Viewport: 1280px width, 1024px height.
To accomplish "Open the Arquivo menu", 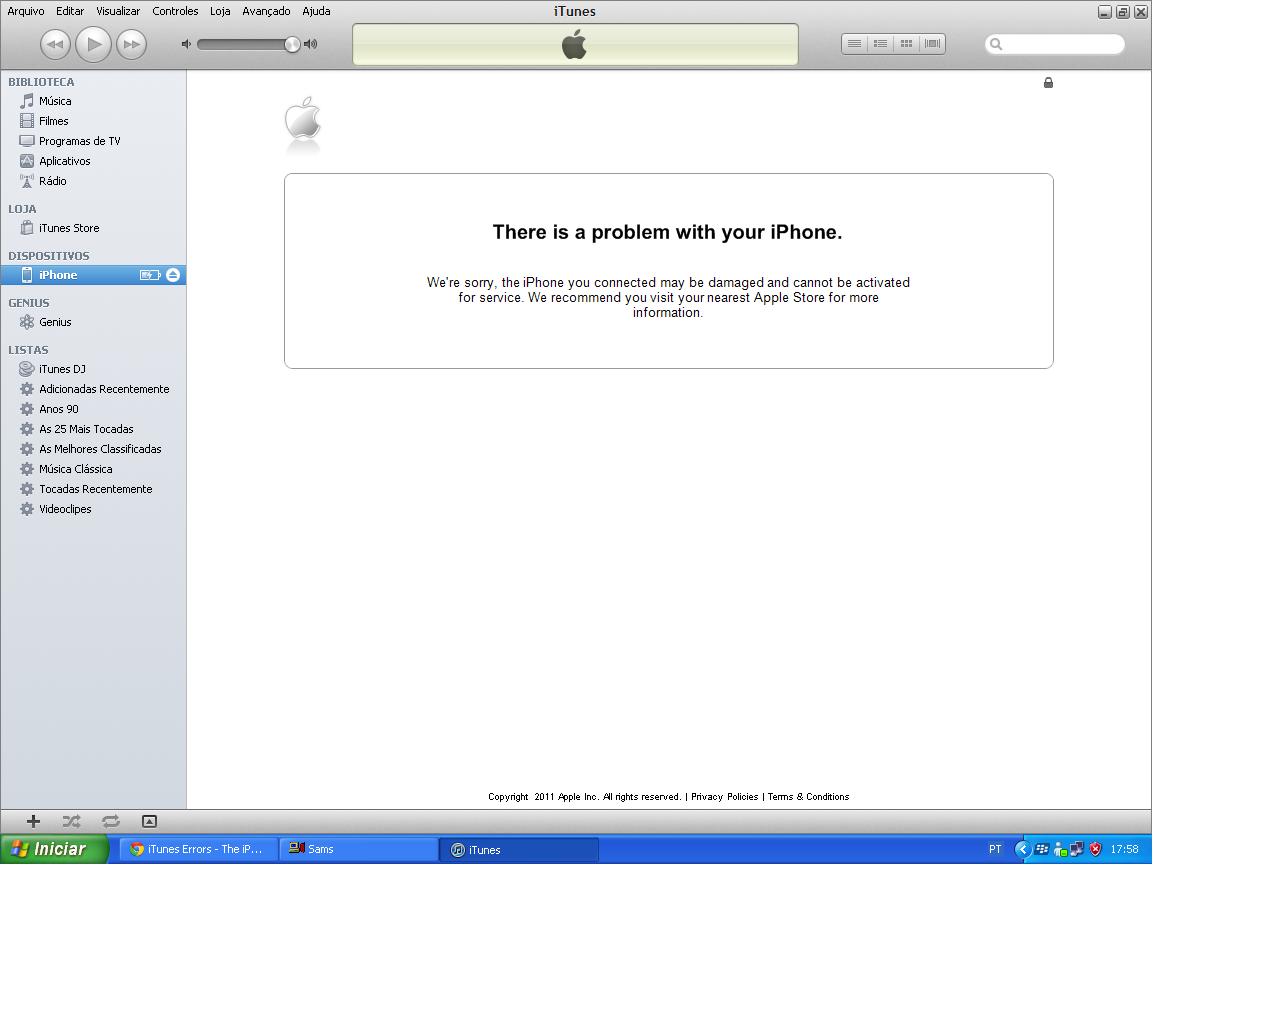I will tap(26, 11).
